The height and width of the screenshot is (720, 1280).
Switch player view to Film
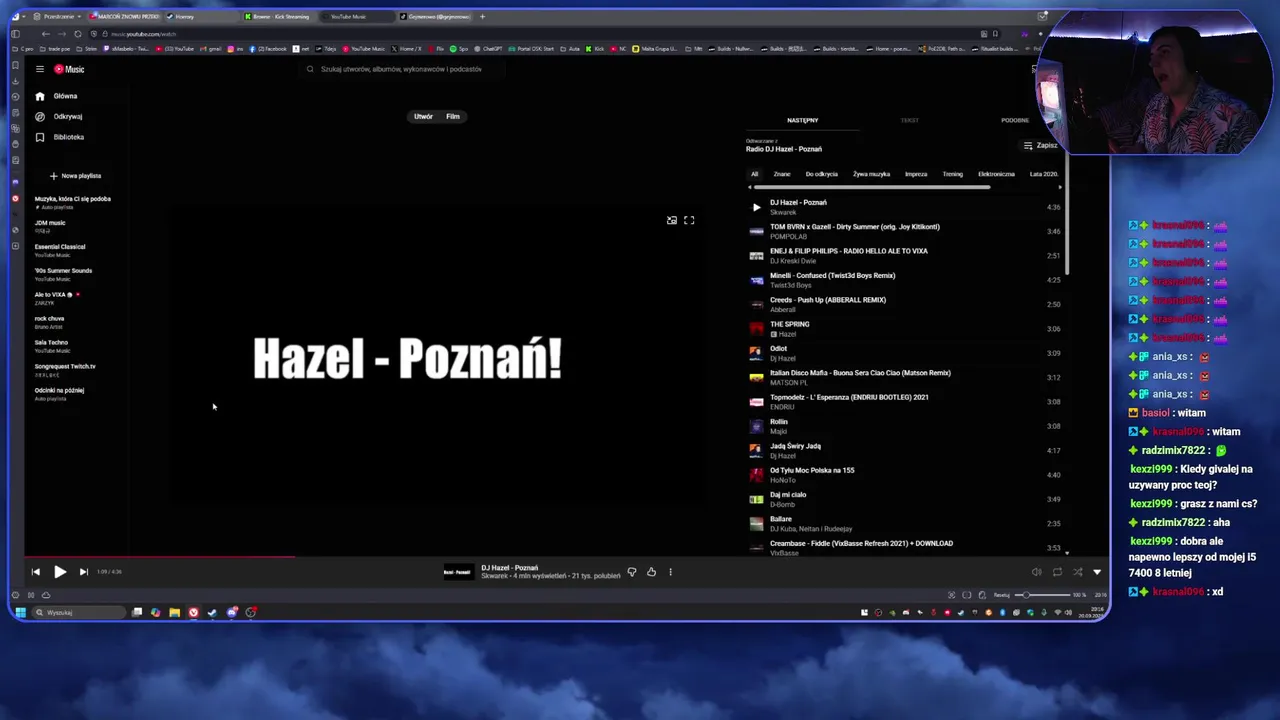(453, 117)
